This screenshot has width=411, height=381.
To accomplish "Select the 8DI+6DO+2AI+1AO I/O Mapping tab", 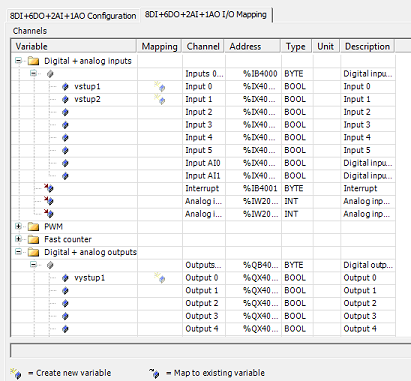I will point(206,15).
